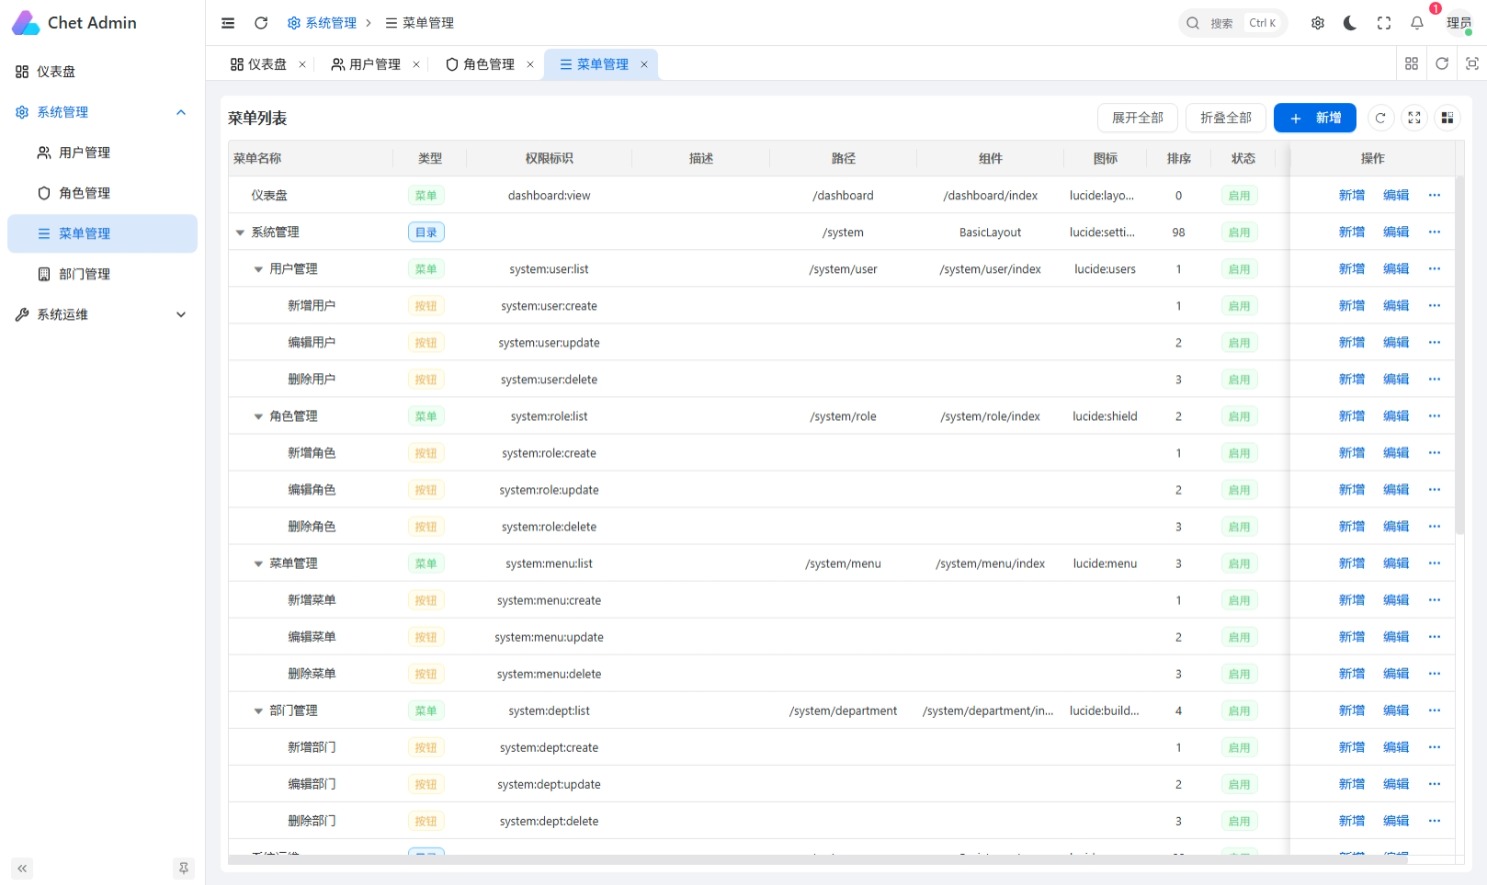
Task: Collapse the 用户管理 tree row
Action: tap(258, 269)
